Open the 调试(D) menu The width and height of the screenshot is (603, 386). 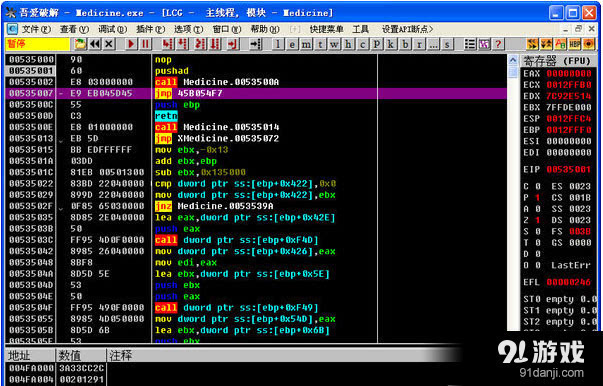click(112, 29)
